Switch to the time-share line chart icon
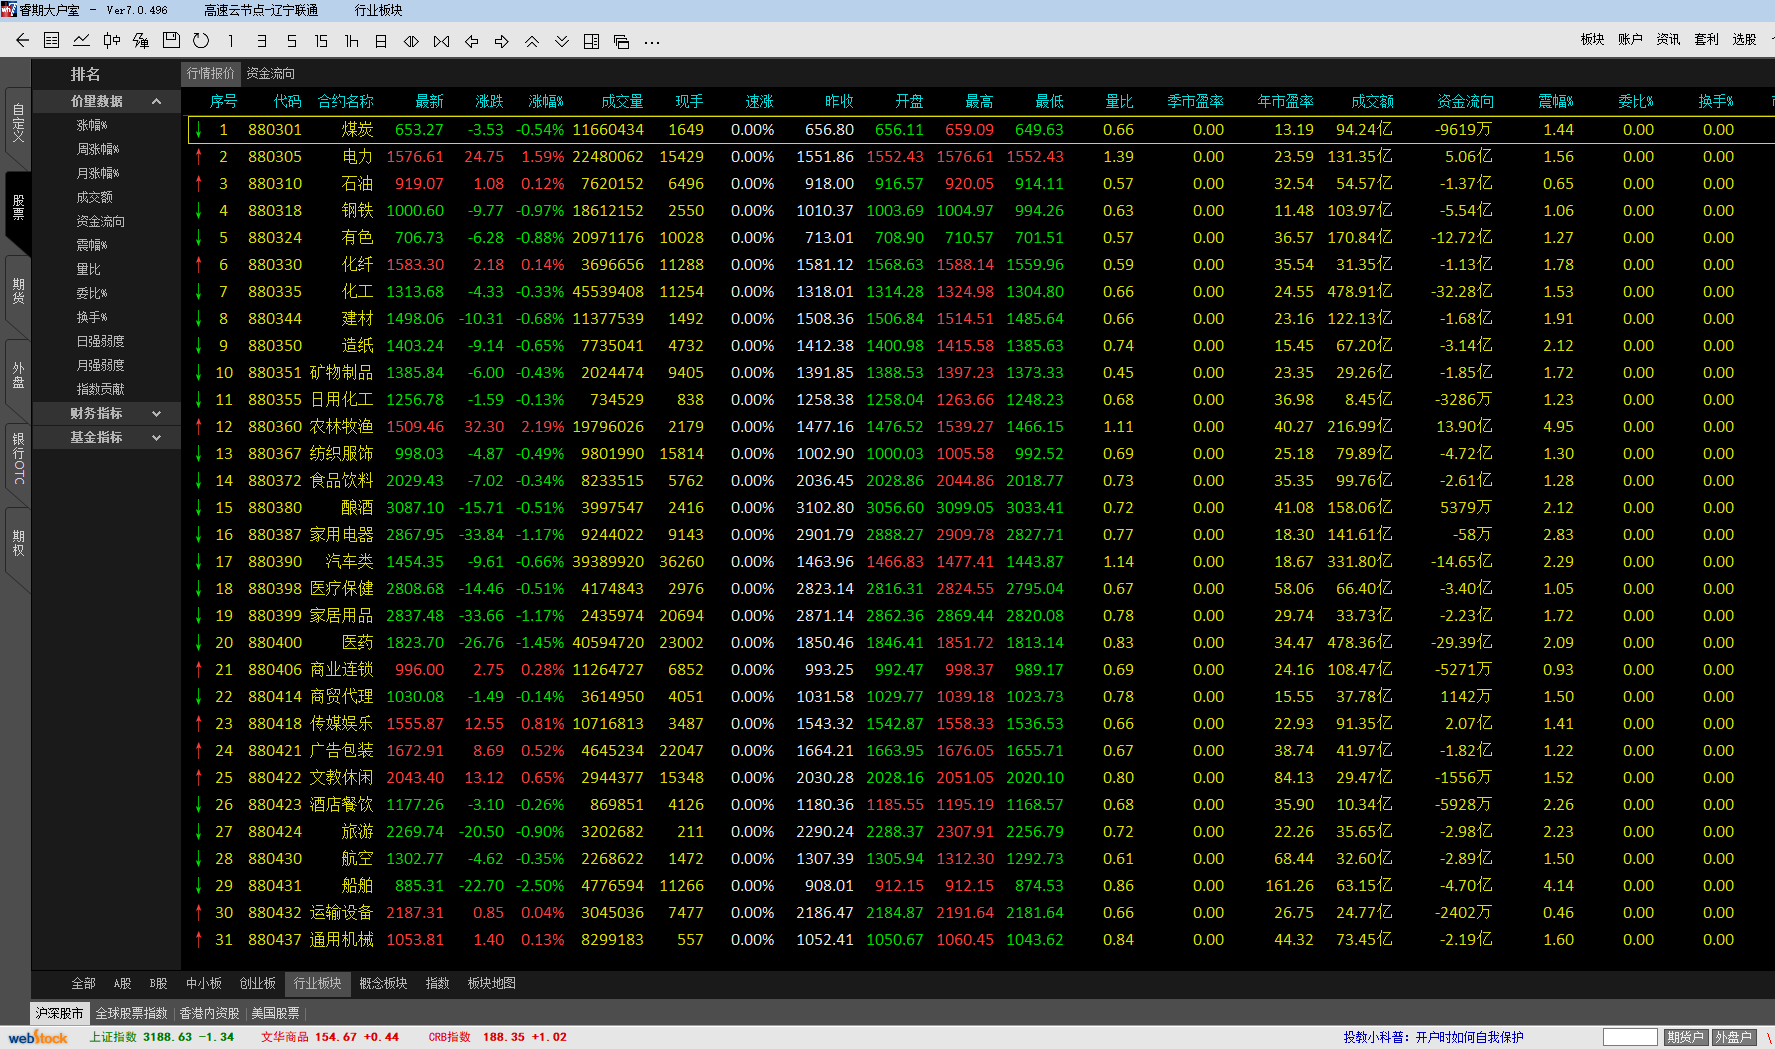 pos(81,41)
